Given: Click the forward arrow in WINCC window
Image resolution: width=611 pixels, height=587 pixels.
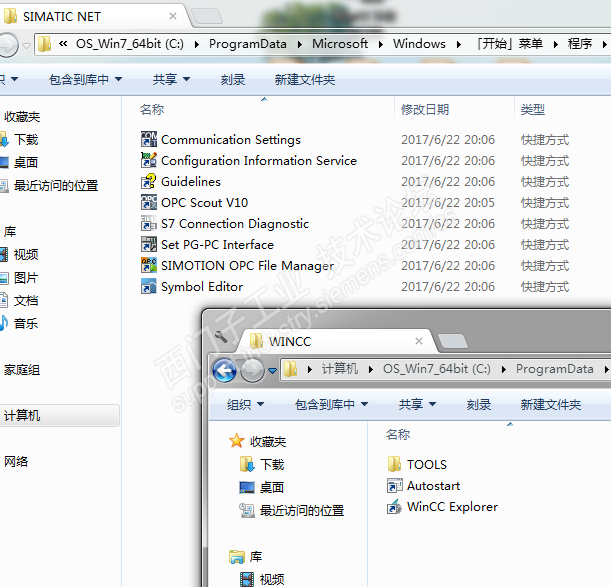Looking at the screenshot, I should click(252, 370).
